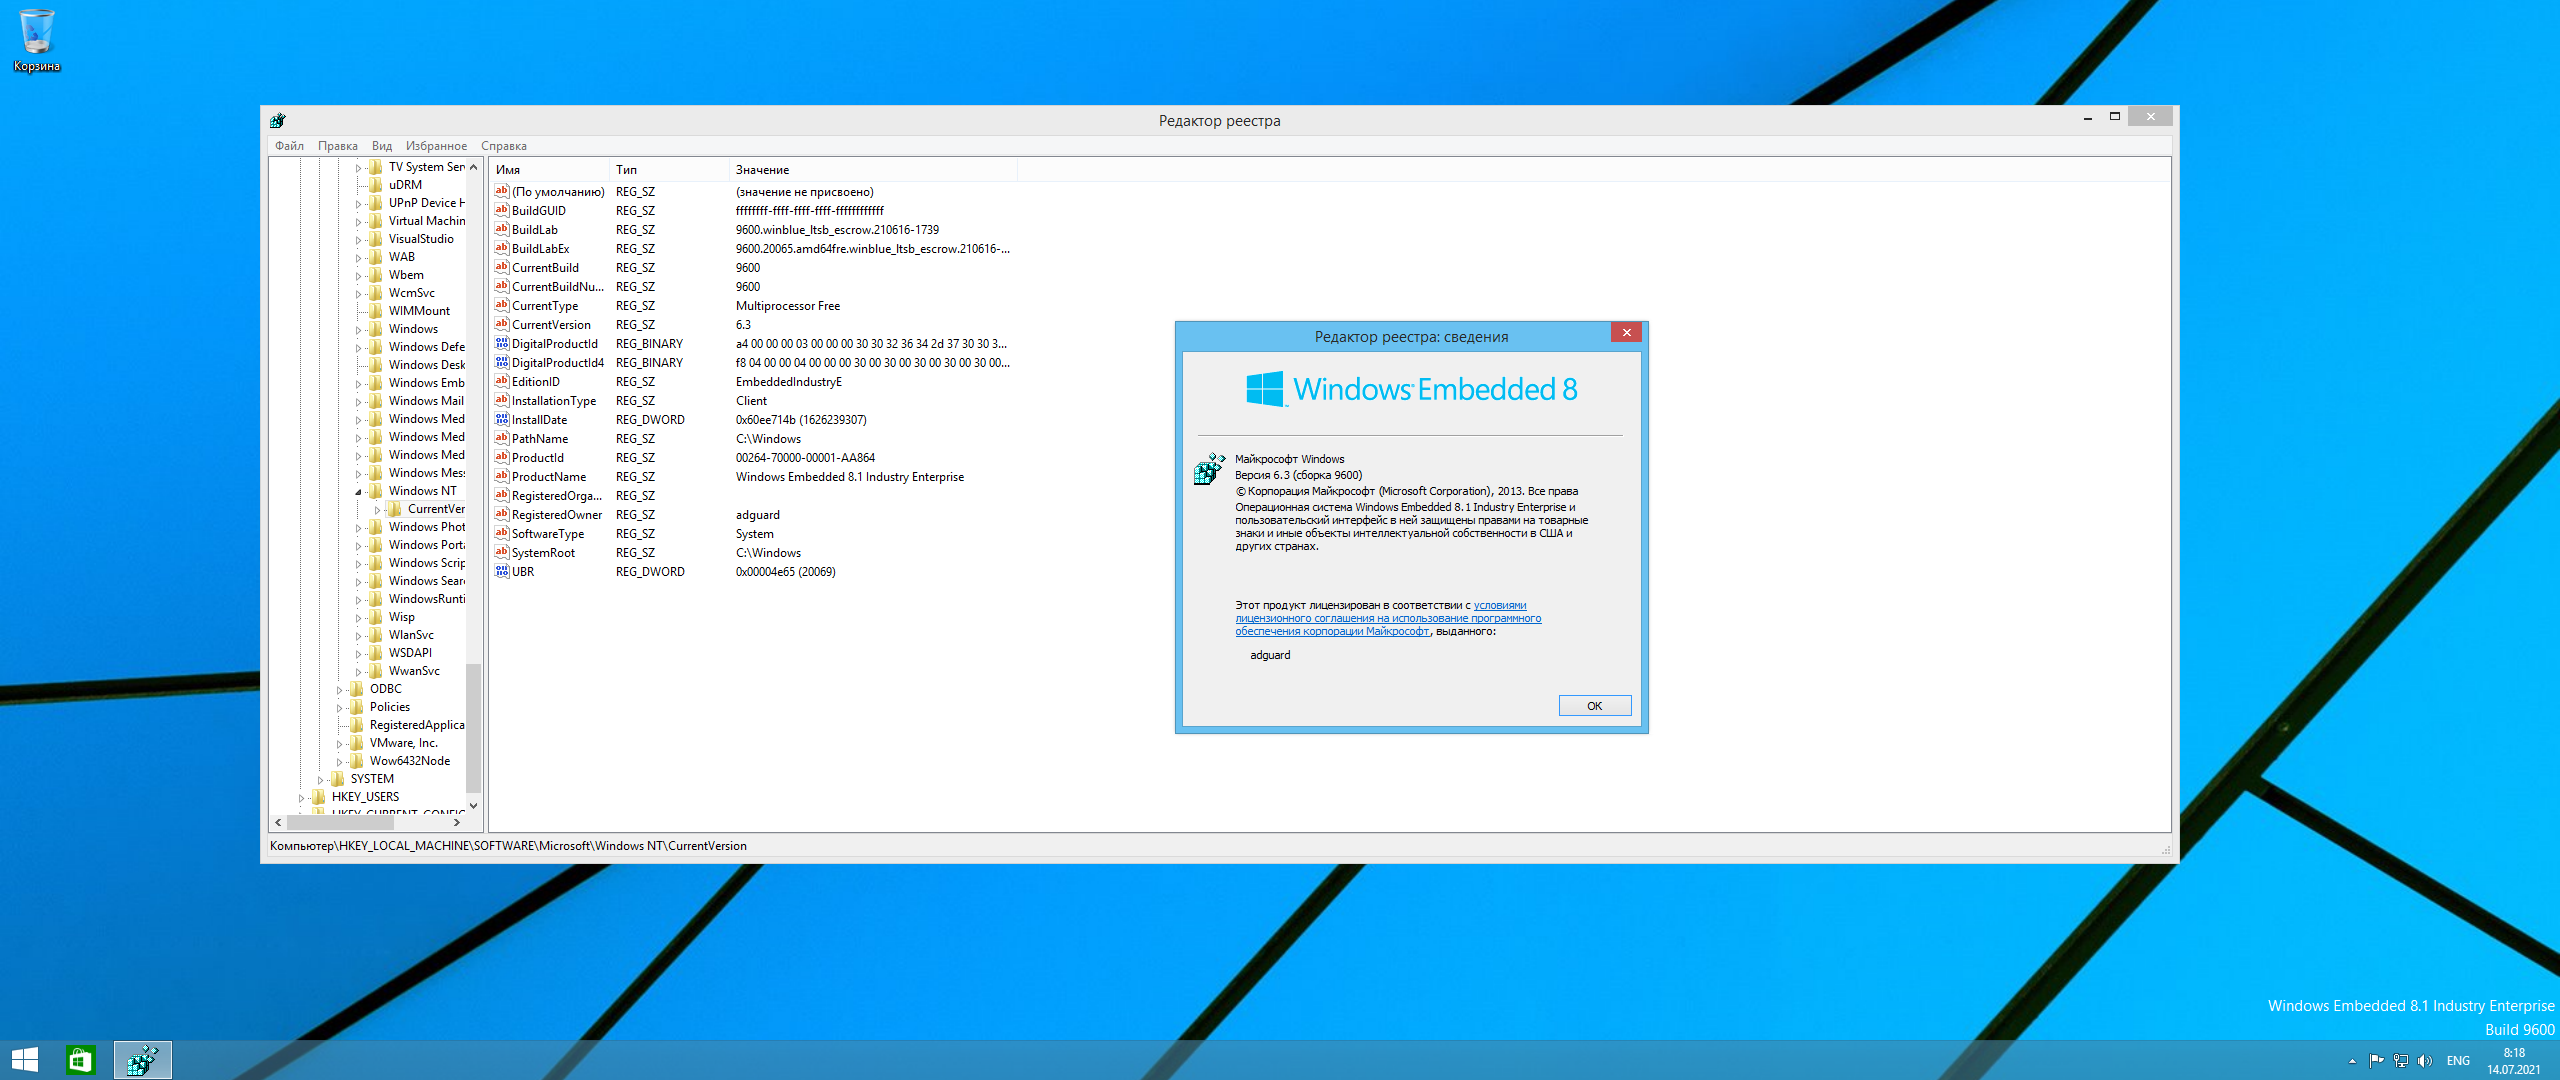This screenshot has height=1080, width=2560.
Task: Click the DigitalProductId binary value icon
Action: point(502,343)
